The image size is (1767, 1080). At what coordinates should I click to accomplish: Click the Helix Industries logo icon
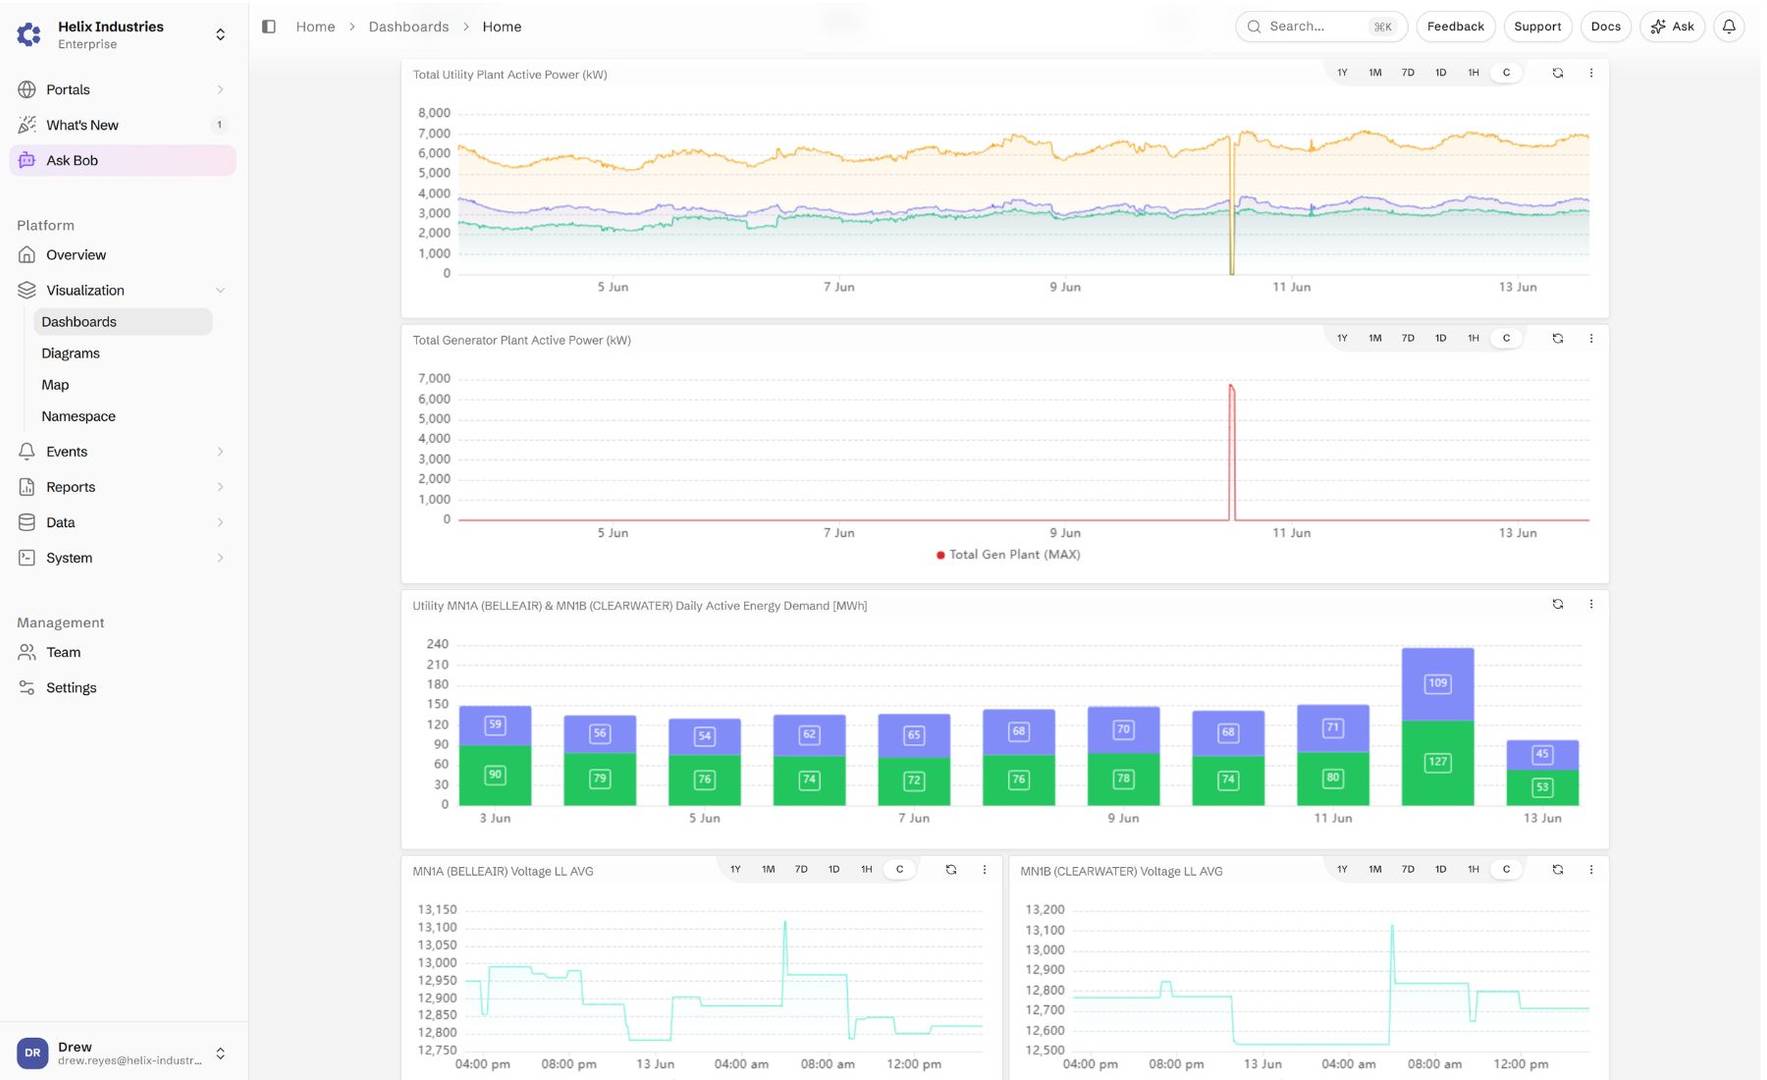click(x=30, y=35)
